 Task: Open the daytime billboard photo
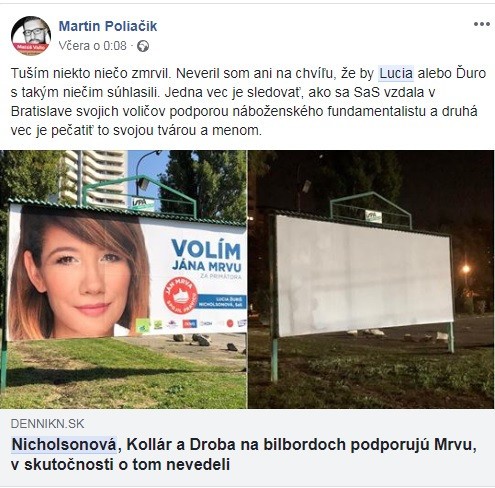click(123, 279)
